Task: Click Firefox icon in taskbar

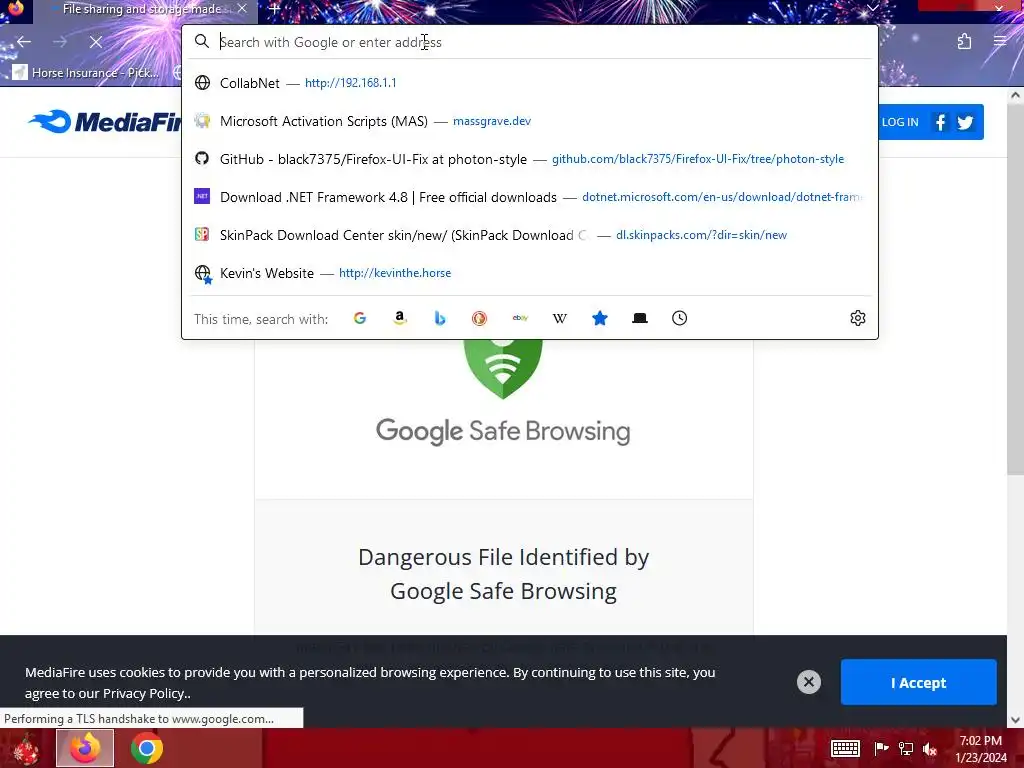Action: (85, 748)
